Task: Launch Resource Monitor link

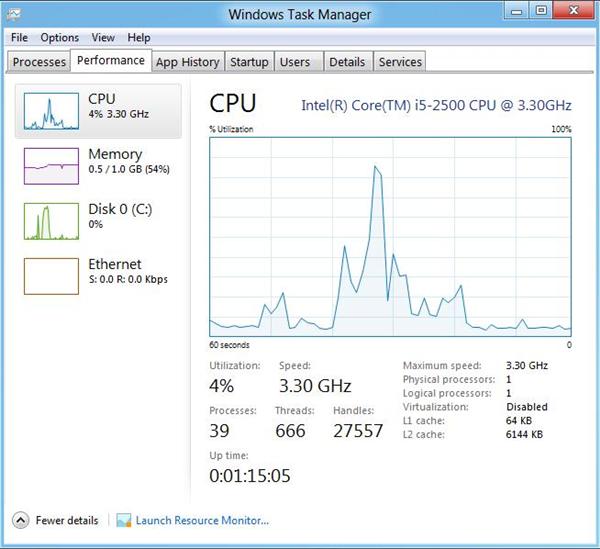Action: (202, 520)
